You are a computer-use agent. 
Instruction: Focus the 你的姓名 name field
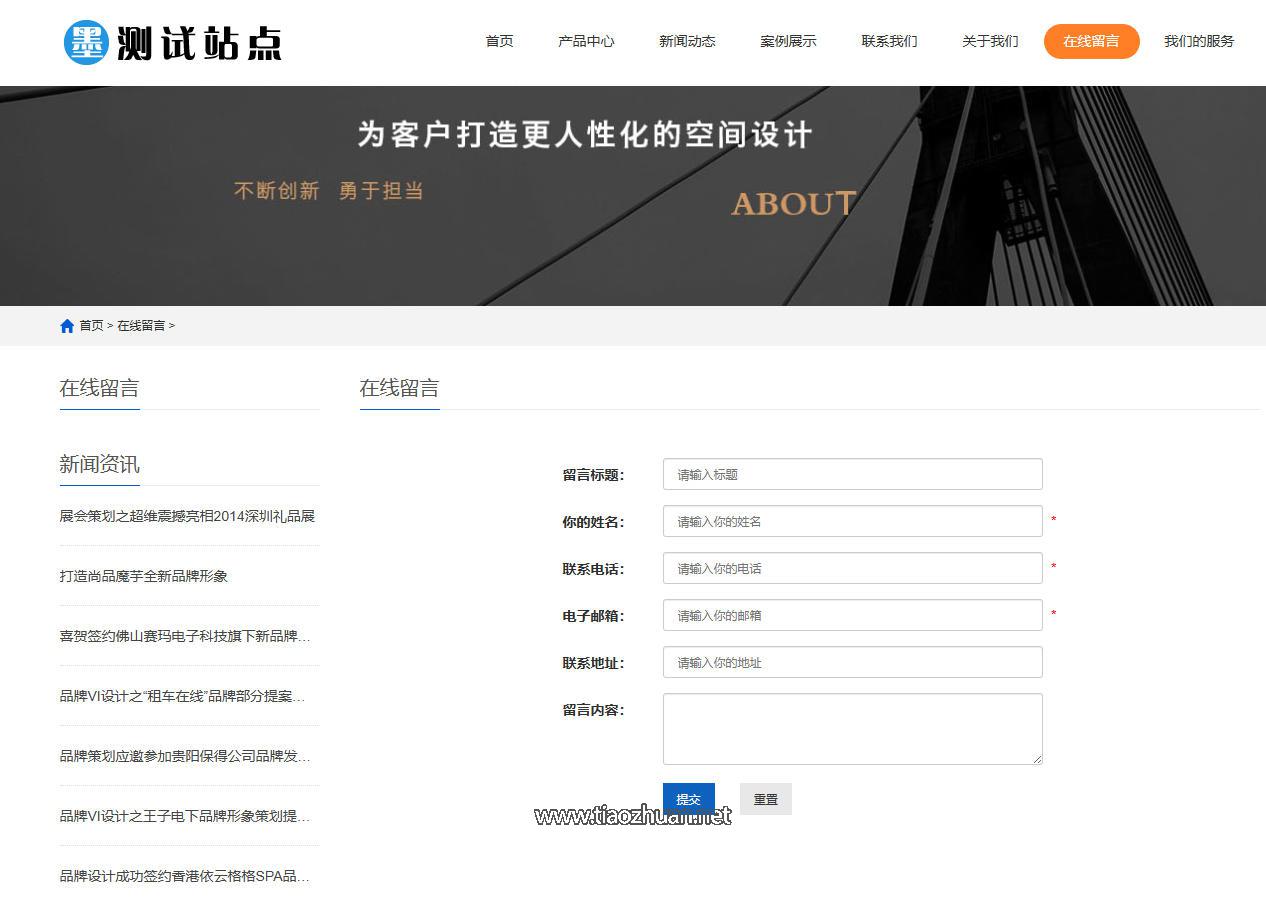pyautogui.click(x=852, y=521)
